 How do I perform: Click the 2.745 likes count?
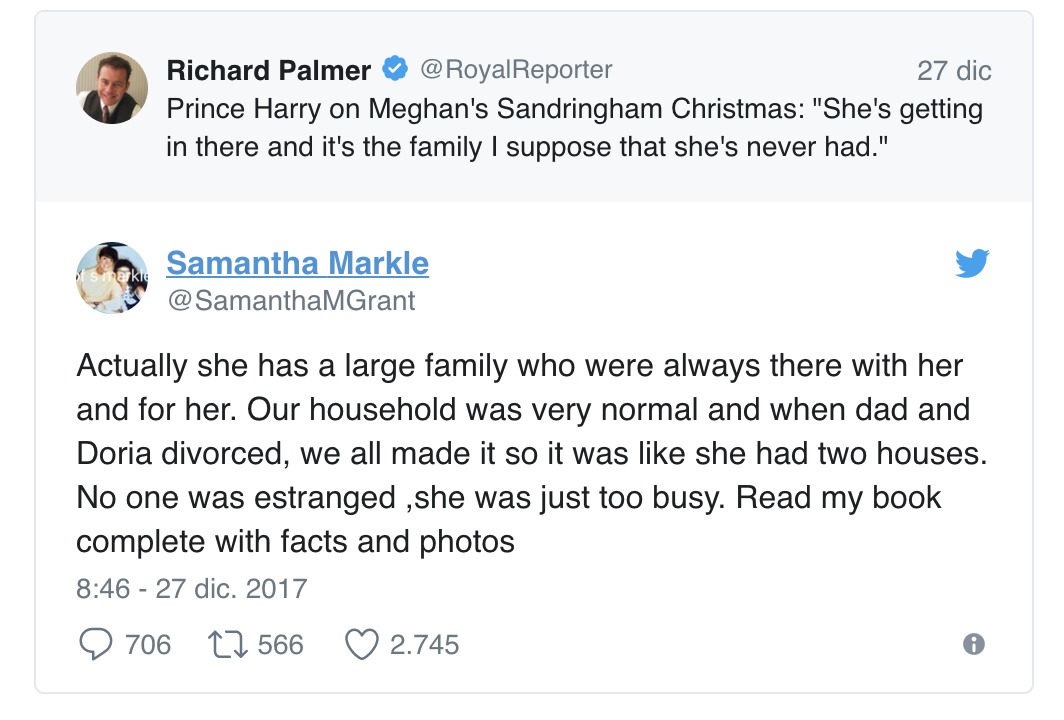click(x=425, y=645)
